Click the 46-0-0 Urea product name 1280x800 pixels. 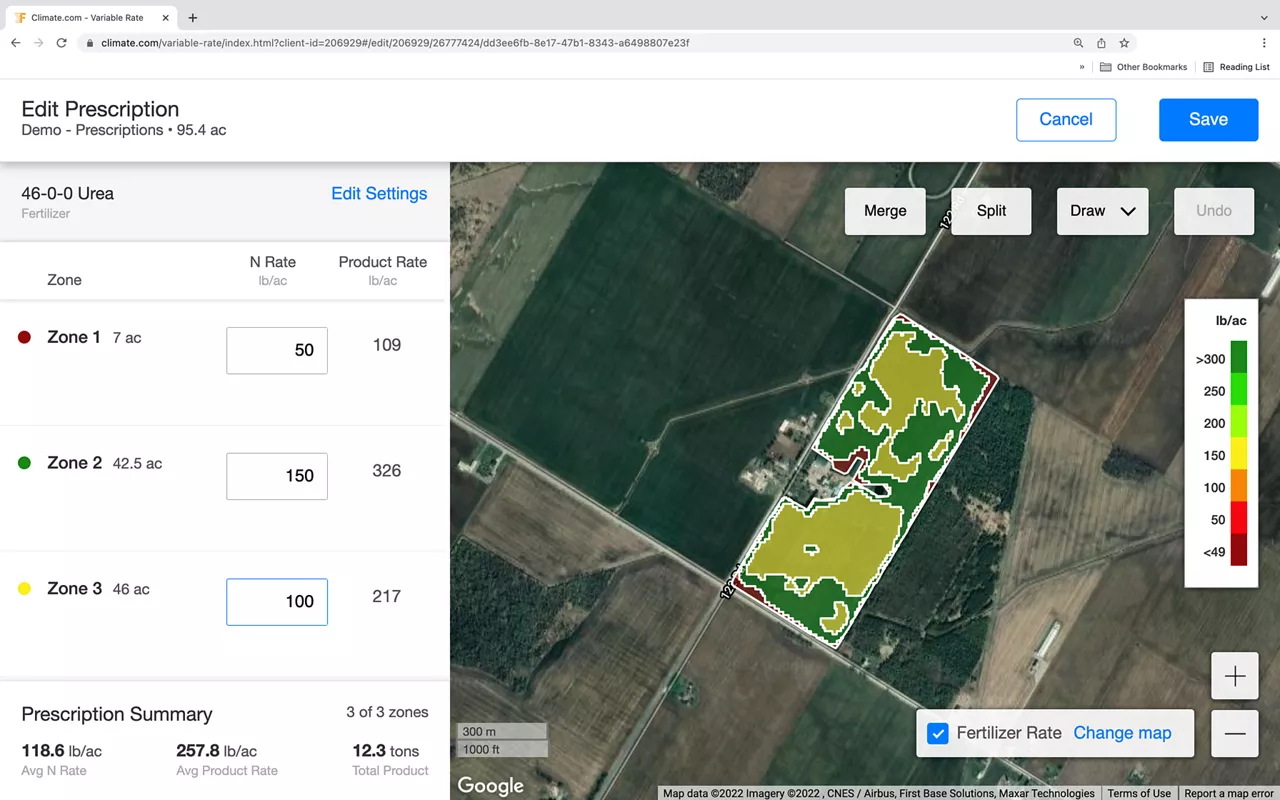pyautogui.click(x=68, y=194)
